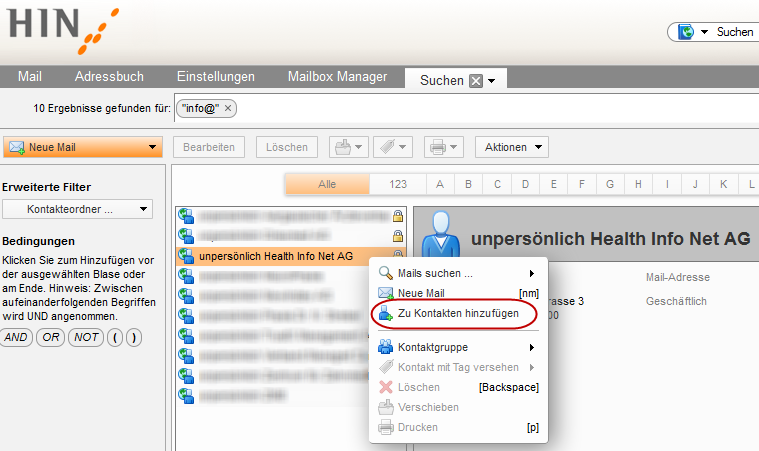Screen dimensions: 759x451
Task: Click the Löschen toolbar button
Action: tap(287, 147)
